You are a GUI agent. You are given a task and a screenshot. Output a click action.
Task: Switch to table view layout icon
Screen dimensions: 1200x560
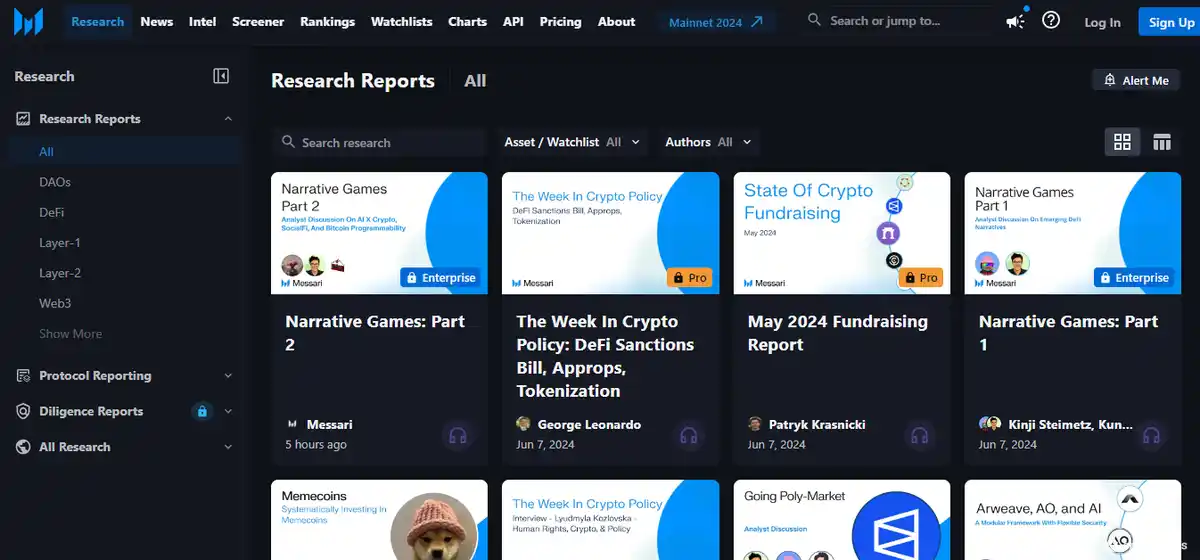pyautogui.click(x=1161, y=142)
